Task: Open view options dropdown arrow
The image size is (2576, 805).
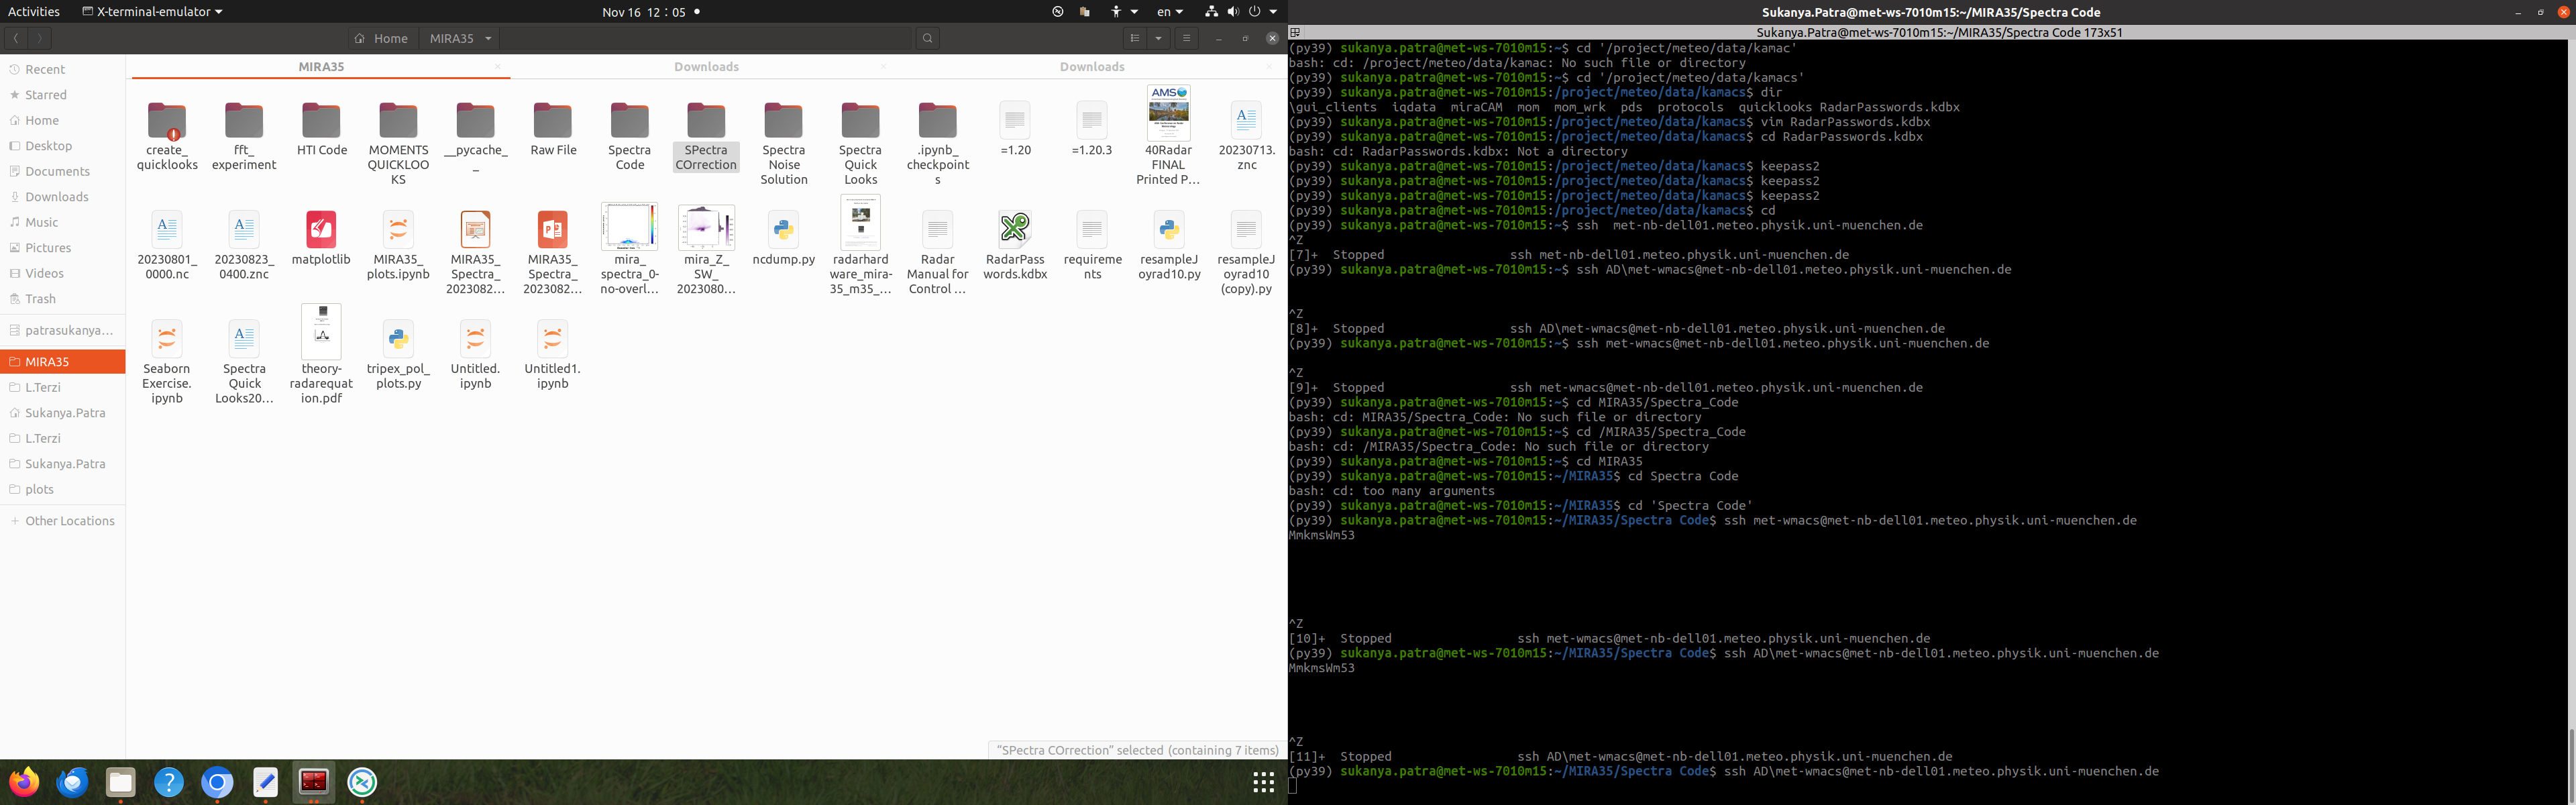Action: tap(1158, 38)
